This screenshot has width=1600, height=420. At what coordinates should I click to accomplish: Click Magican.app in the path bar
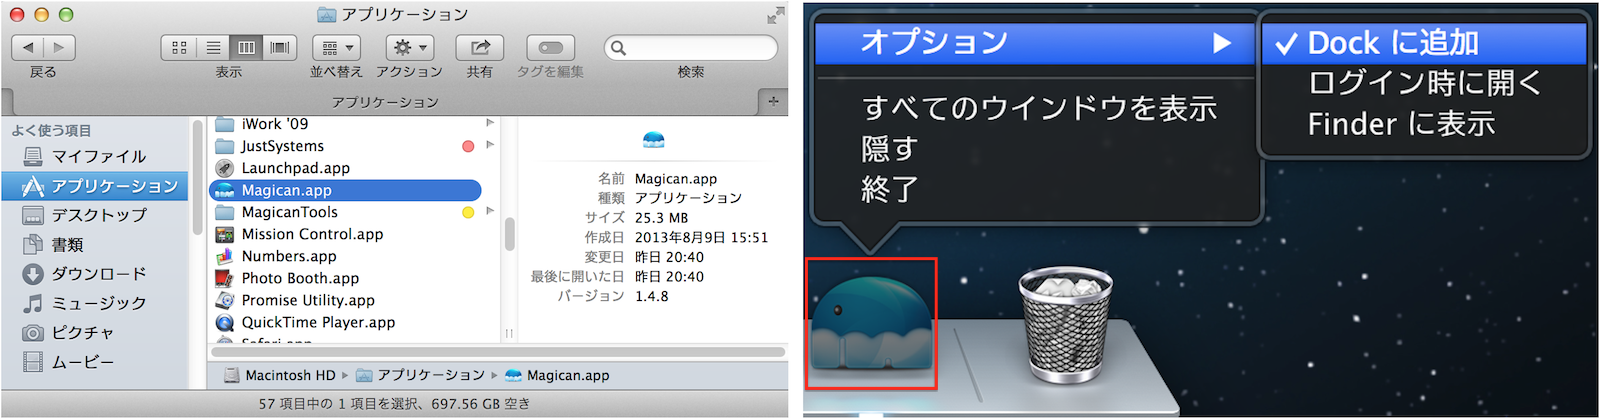pos(558,376)
